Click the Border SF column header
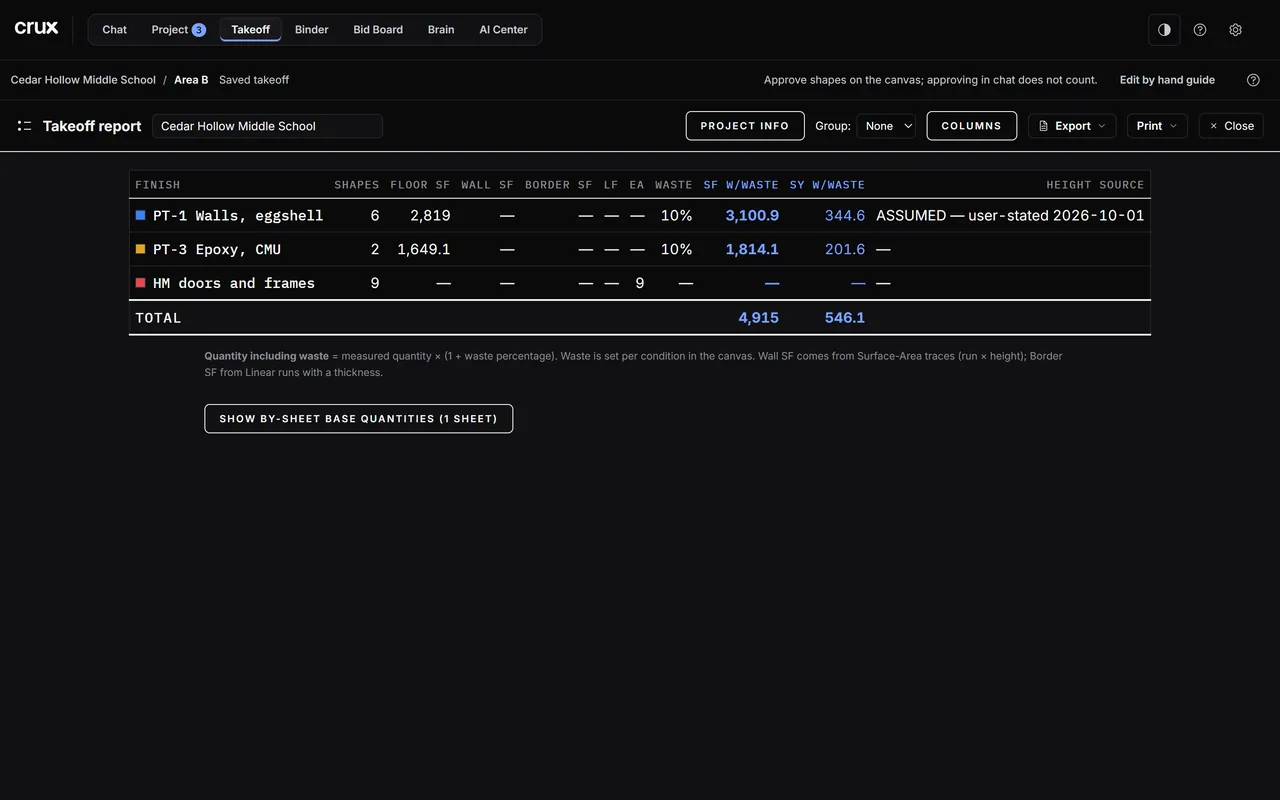Screen dimensions: 1280x800 click(559, 185)
